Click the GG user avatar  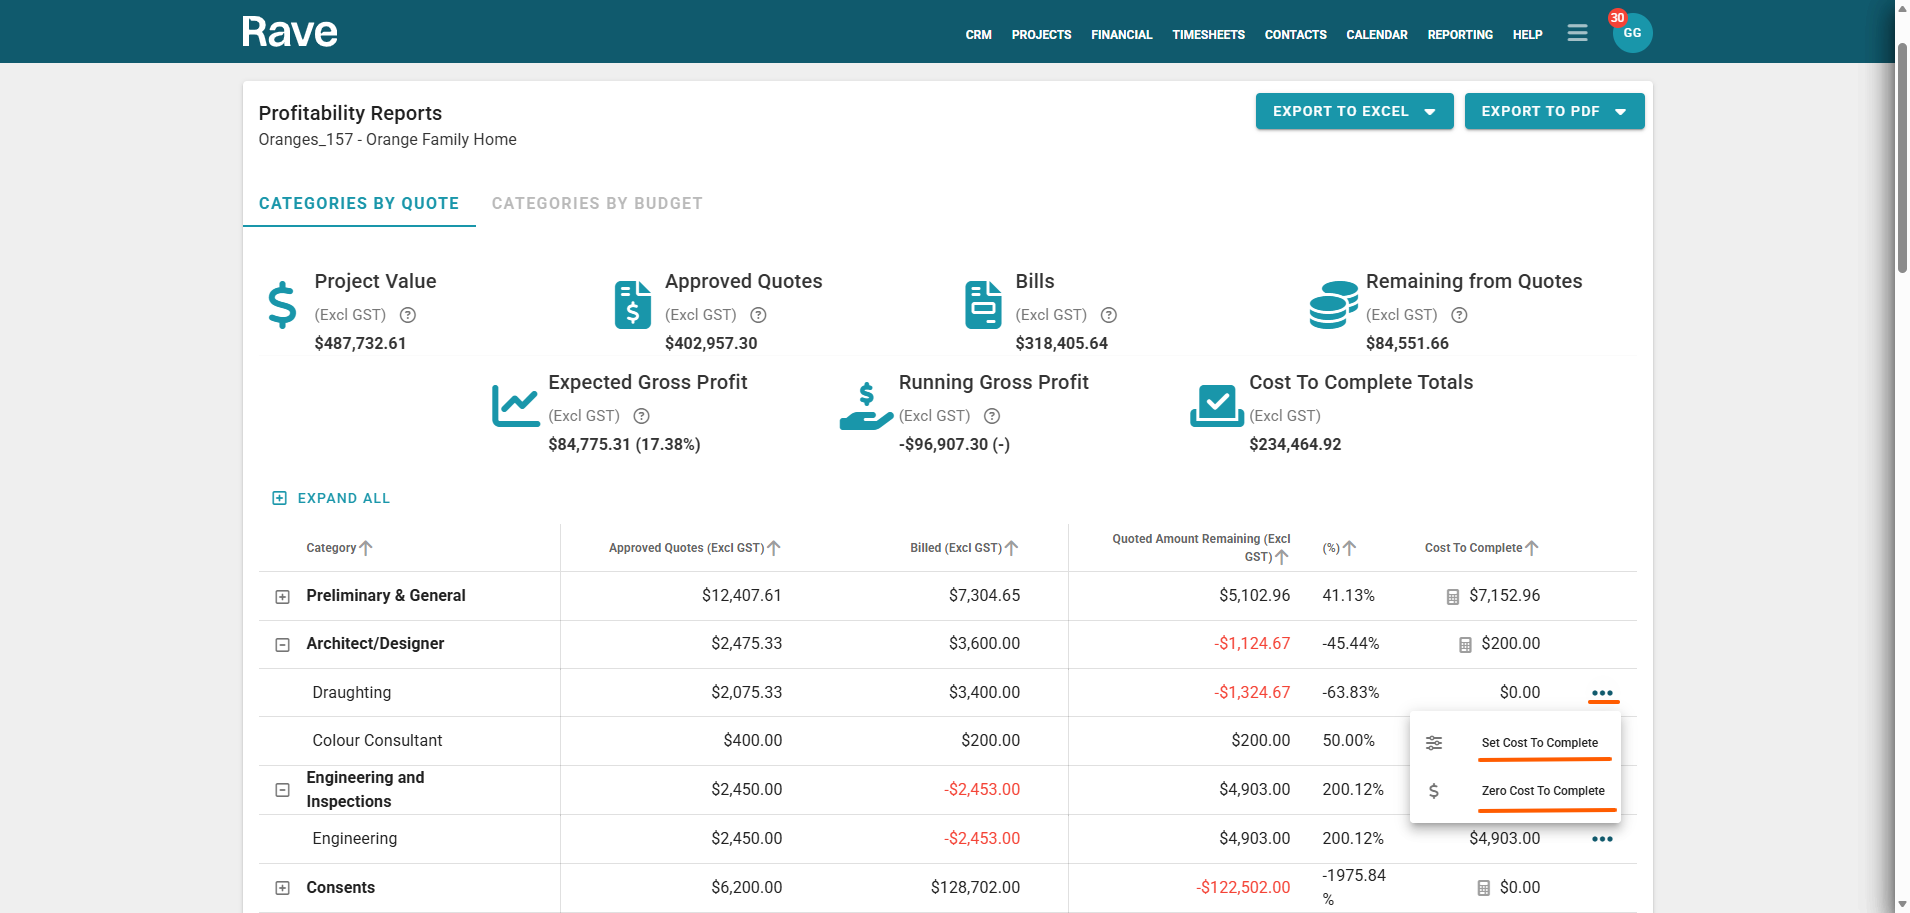(1631, 34)
